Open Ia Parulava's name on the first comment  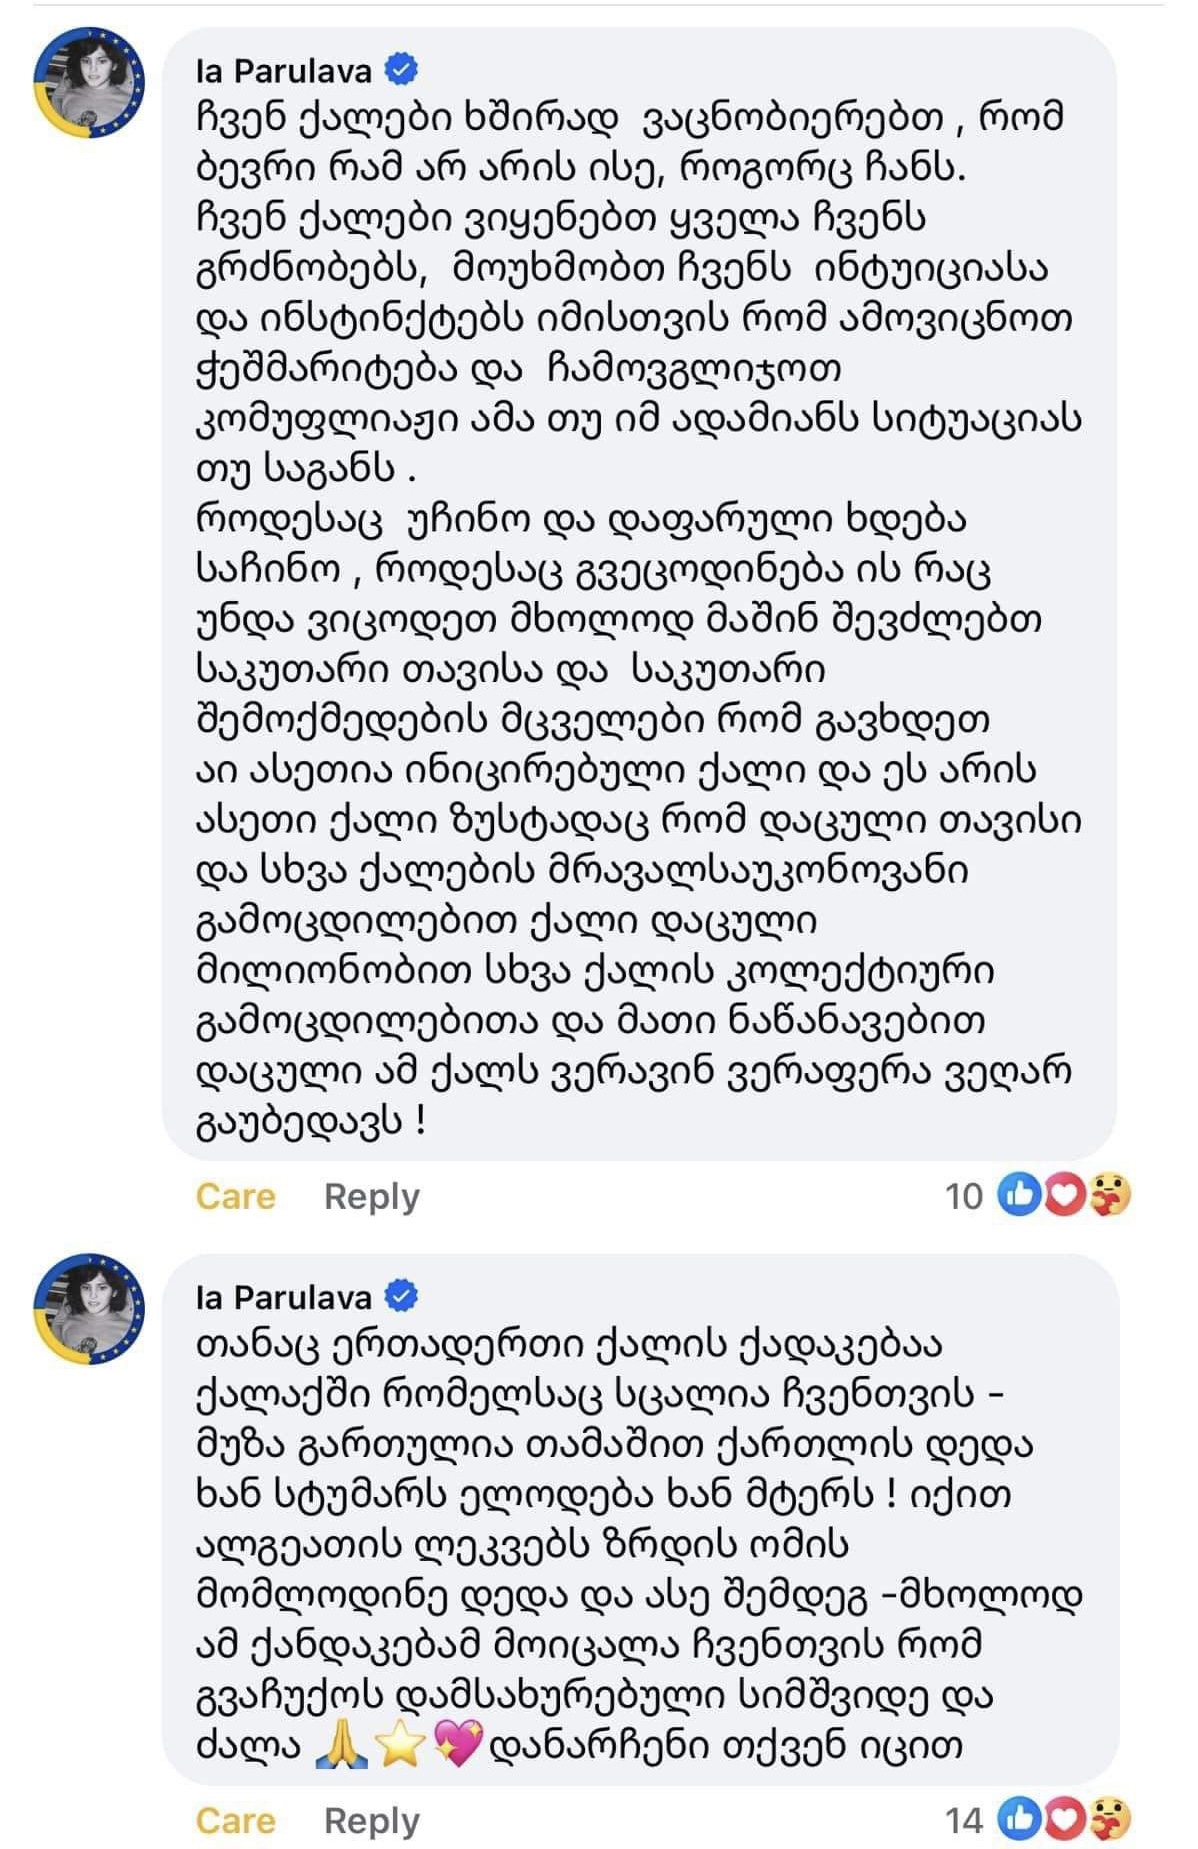(x=283, y=71)
